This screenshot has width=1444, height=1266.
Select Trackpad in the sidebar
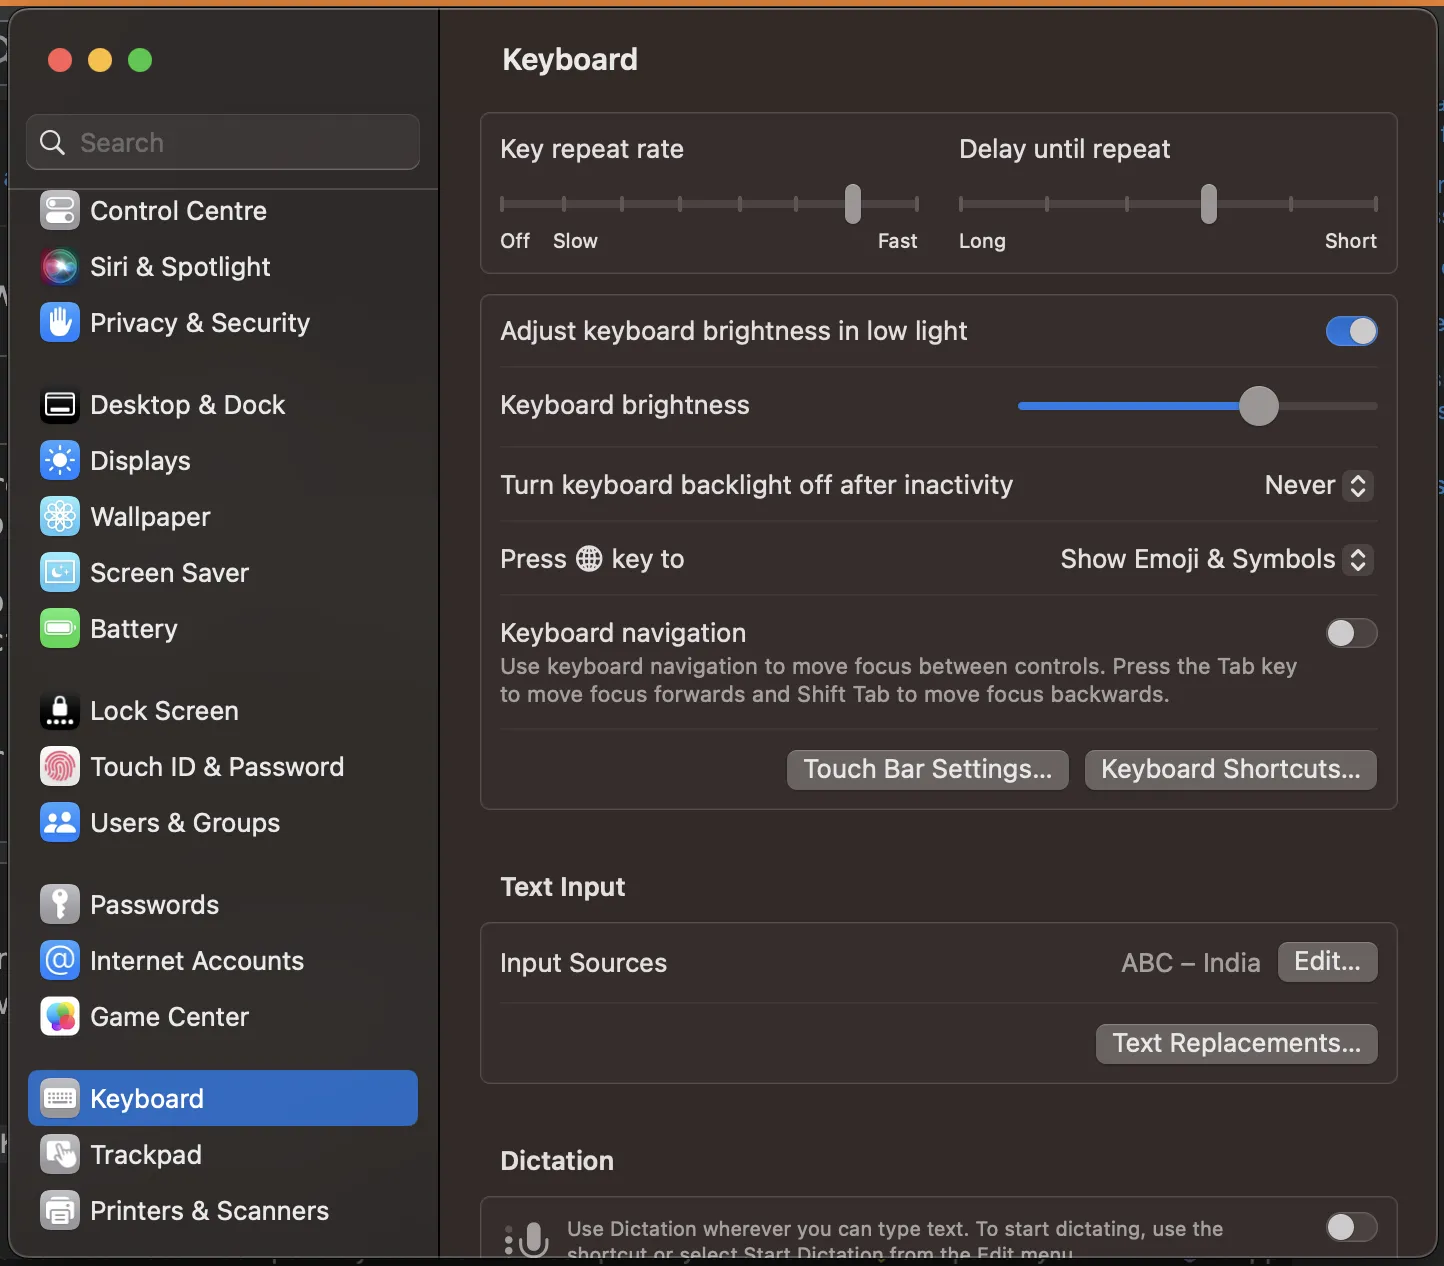pyautogui.click(x=146, y=1155)
